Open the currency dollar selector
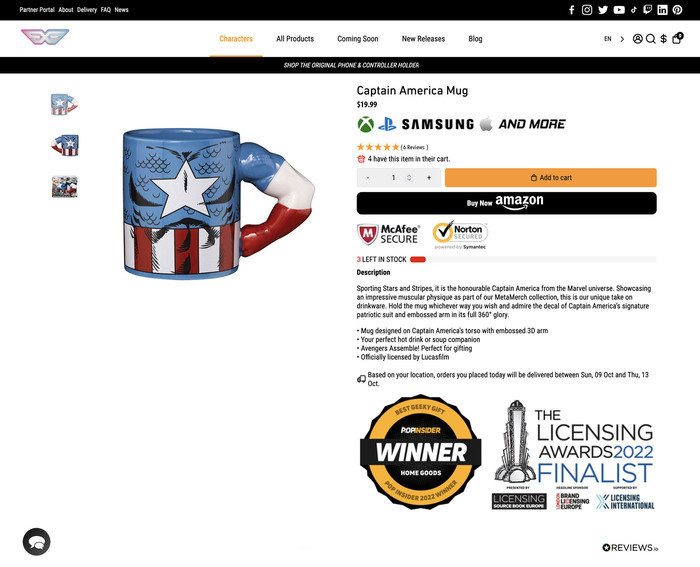This screenshot has height=567, width=700. coord(663,39)
